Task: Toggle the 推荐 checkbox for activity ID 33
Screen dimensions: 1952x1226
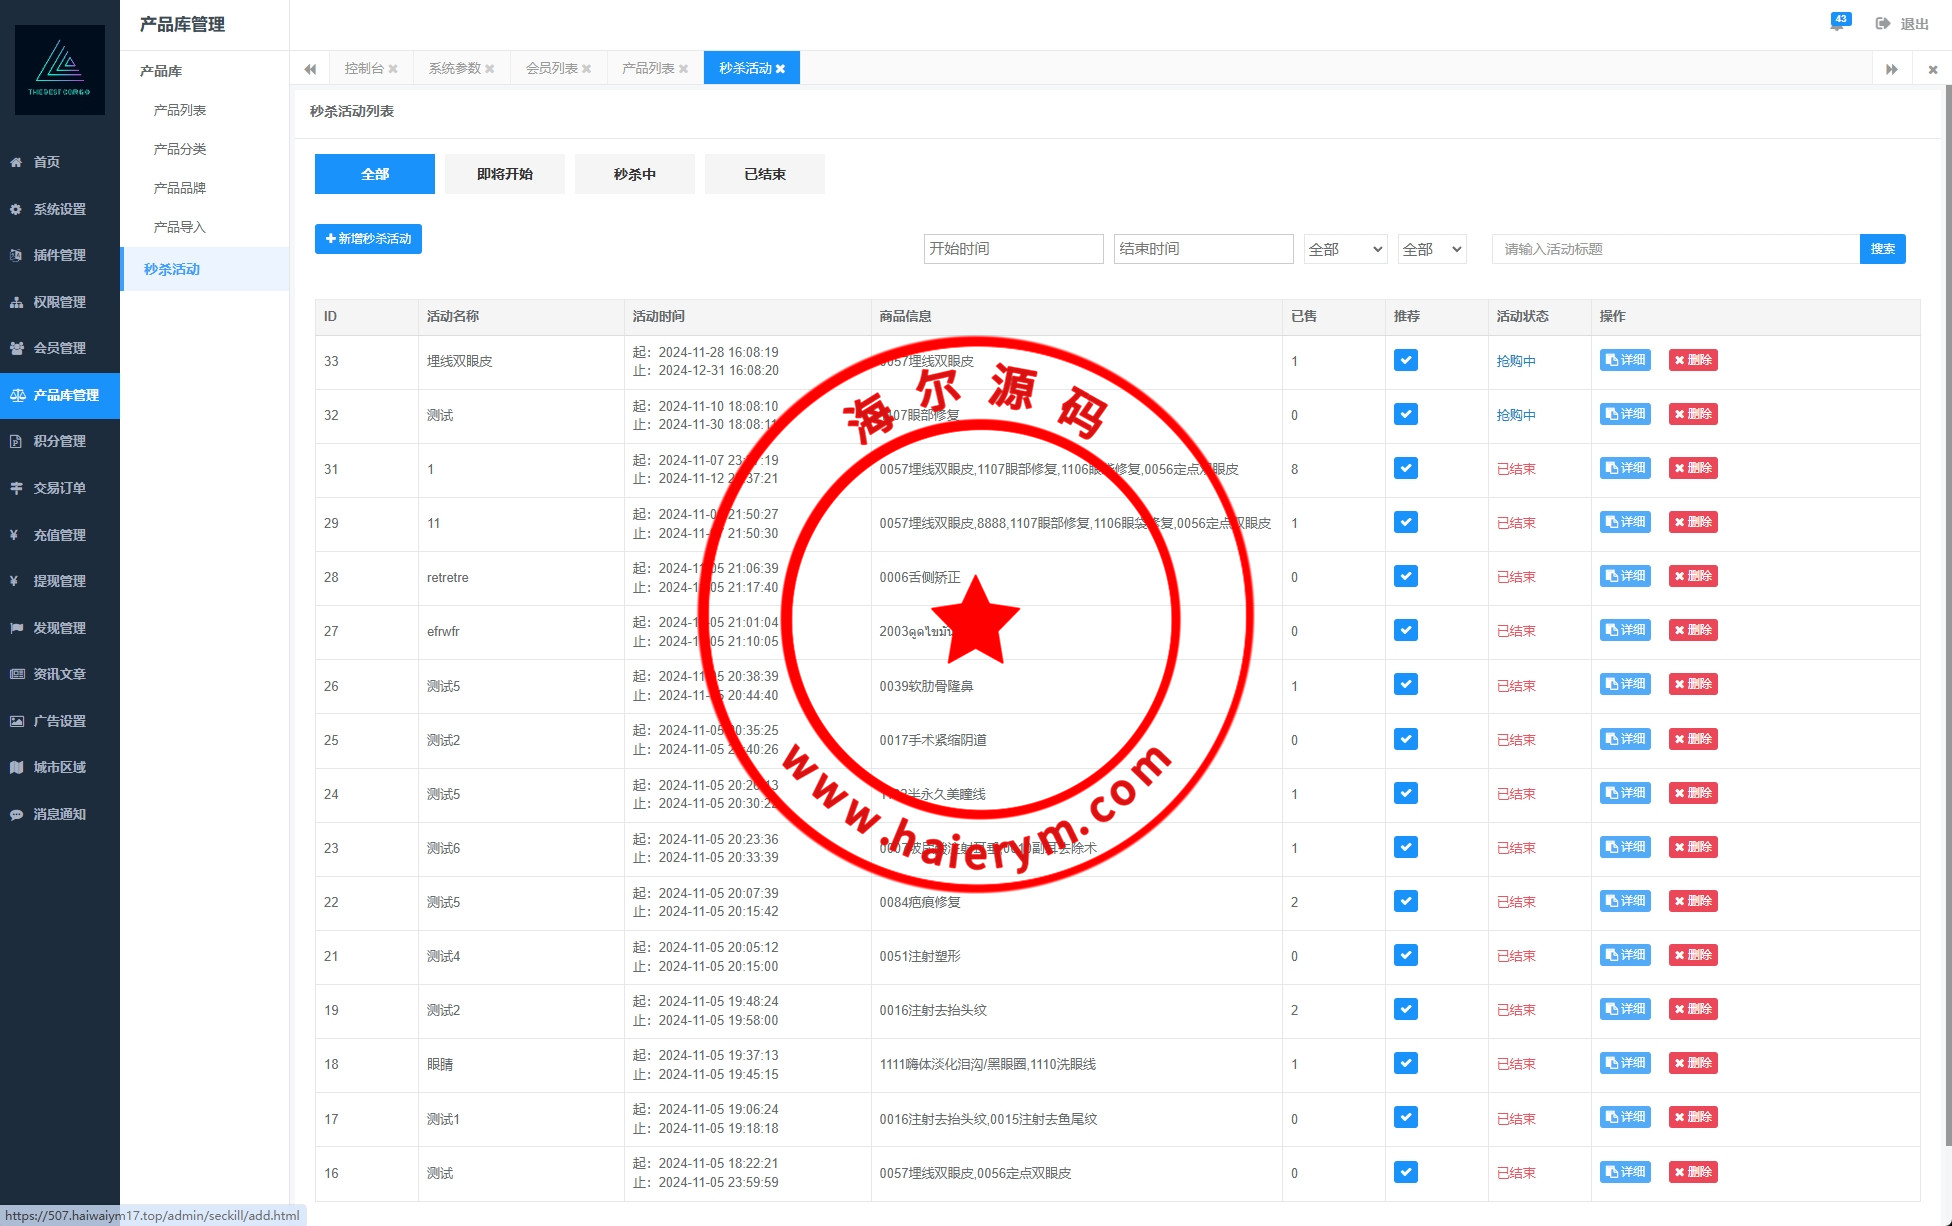Action: (x=1405, y=360)
